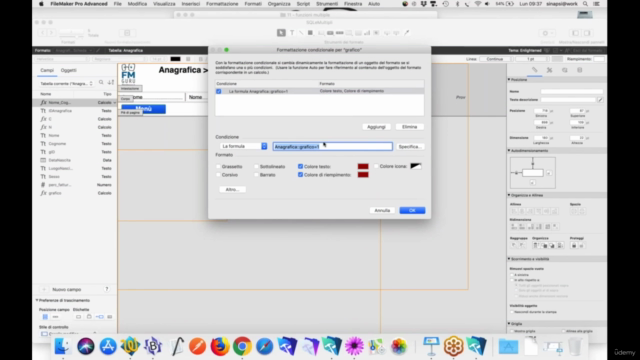Screen dimensions: 640x360
Task: Enable the Barrato checkbox
Action: pyautogui.click(x=256, y=175)
